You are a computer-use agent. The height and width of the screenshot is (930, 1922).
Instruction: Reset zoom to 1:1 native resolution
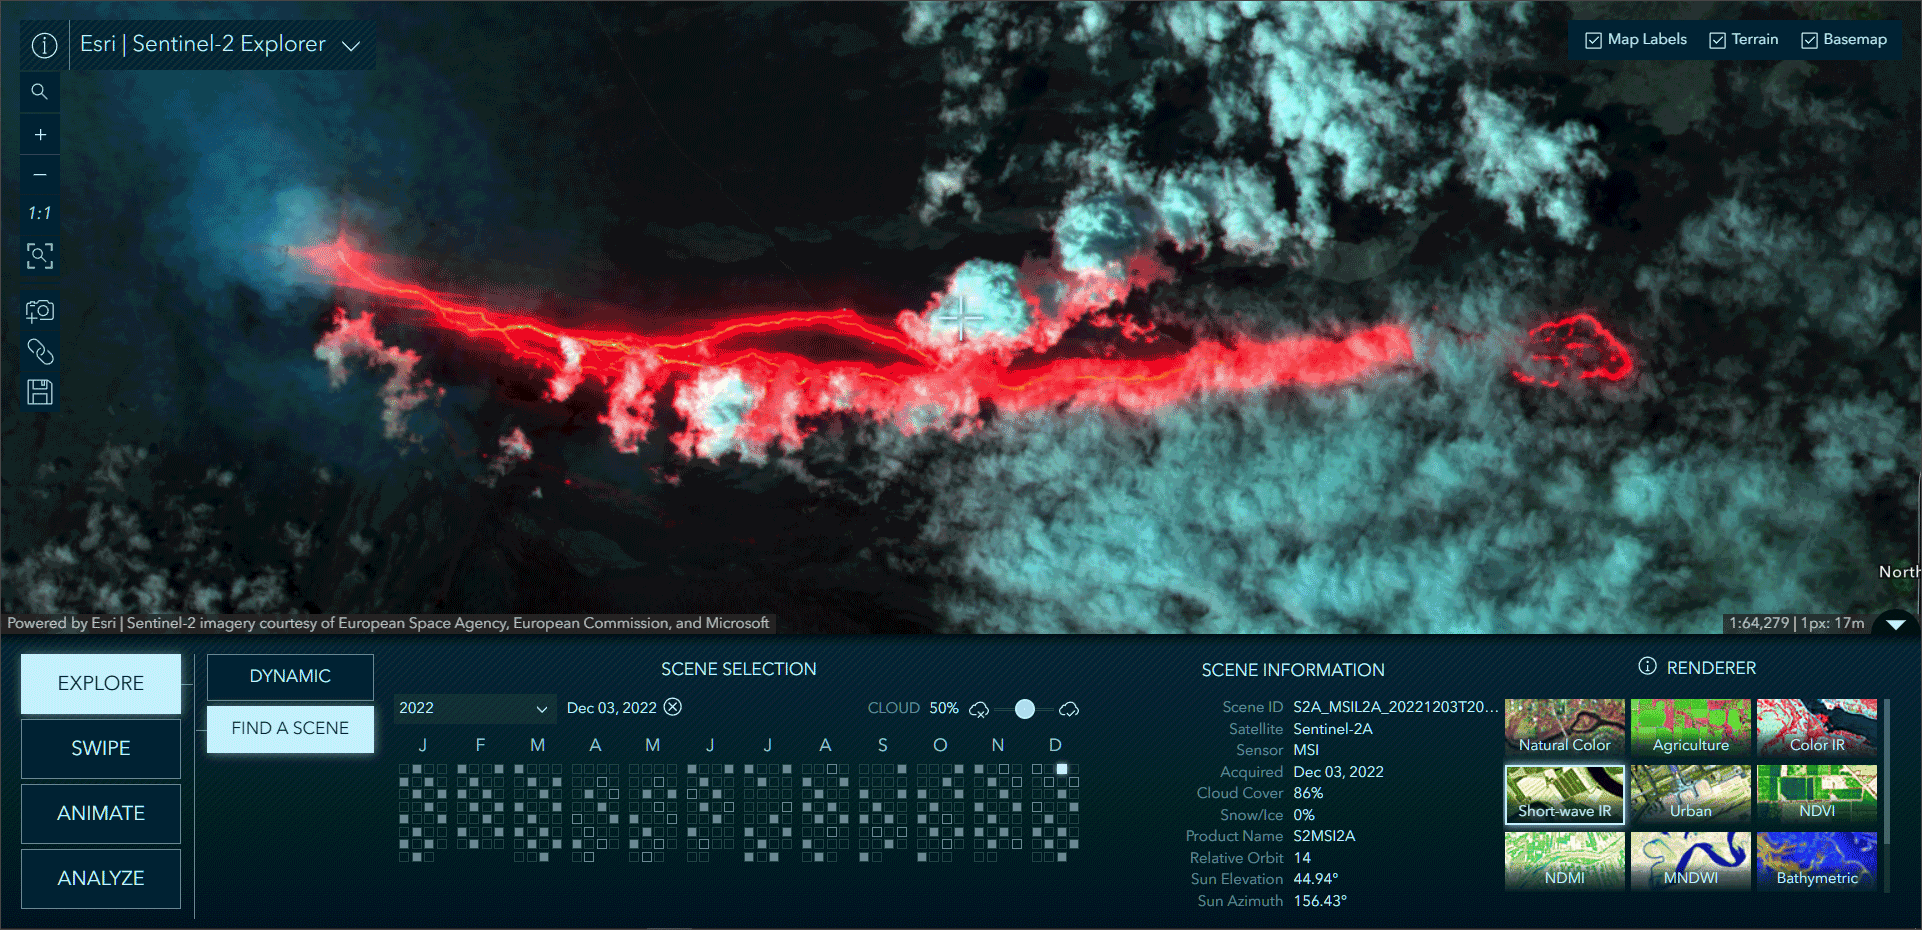[x=40, y=213]
